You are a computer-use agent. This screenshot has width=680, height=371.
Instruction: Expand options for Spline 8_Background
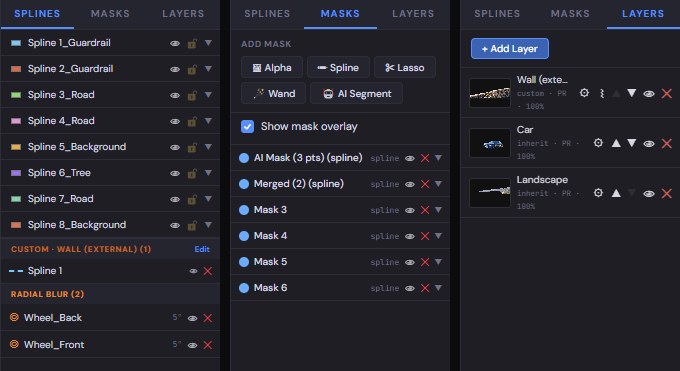click(x=208, y=225)
